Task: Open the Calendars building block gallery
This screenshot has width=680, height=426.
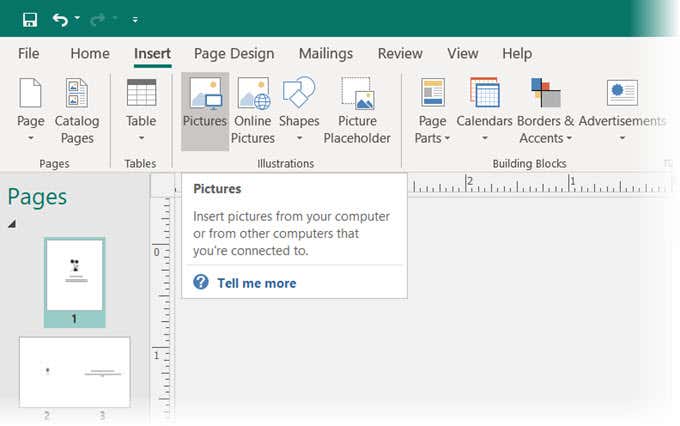Action: tap(484, 111)
